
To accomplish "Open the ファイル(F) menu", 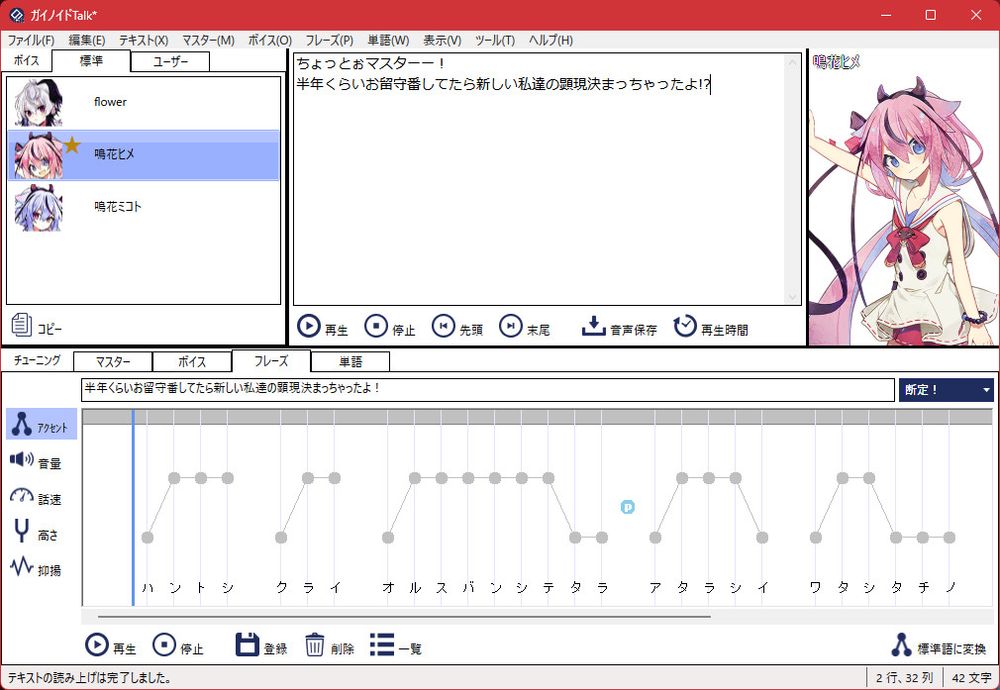I will [31, 40].
